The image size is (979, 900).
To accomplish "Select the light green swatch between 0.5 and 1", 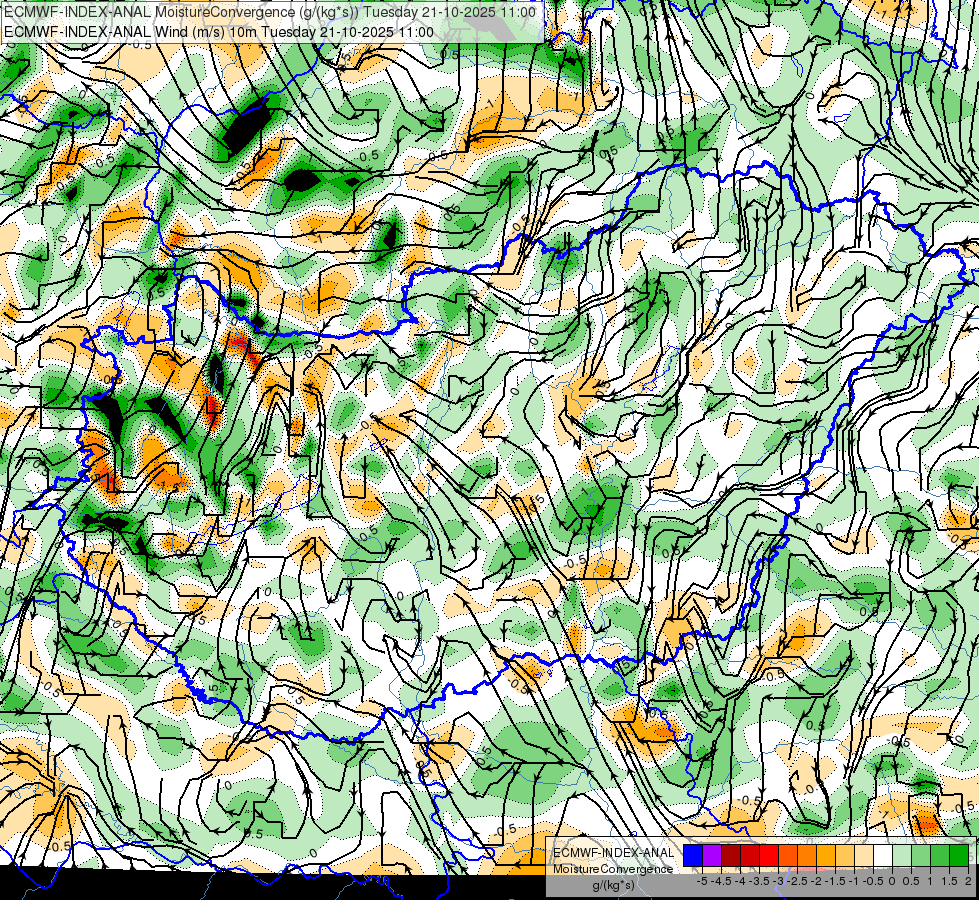I will (x=921, y=856).
